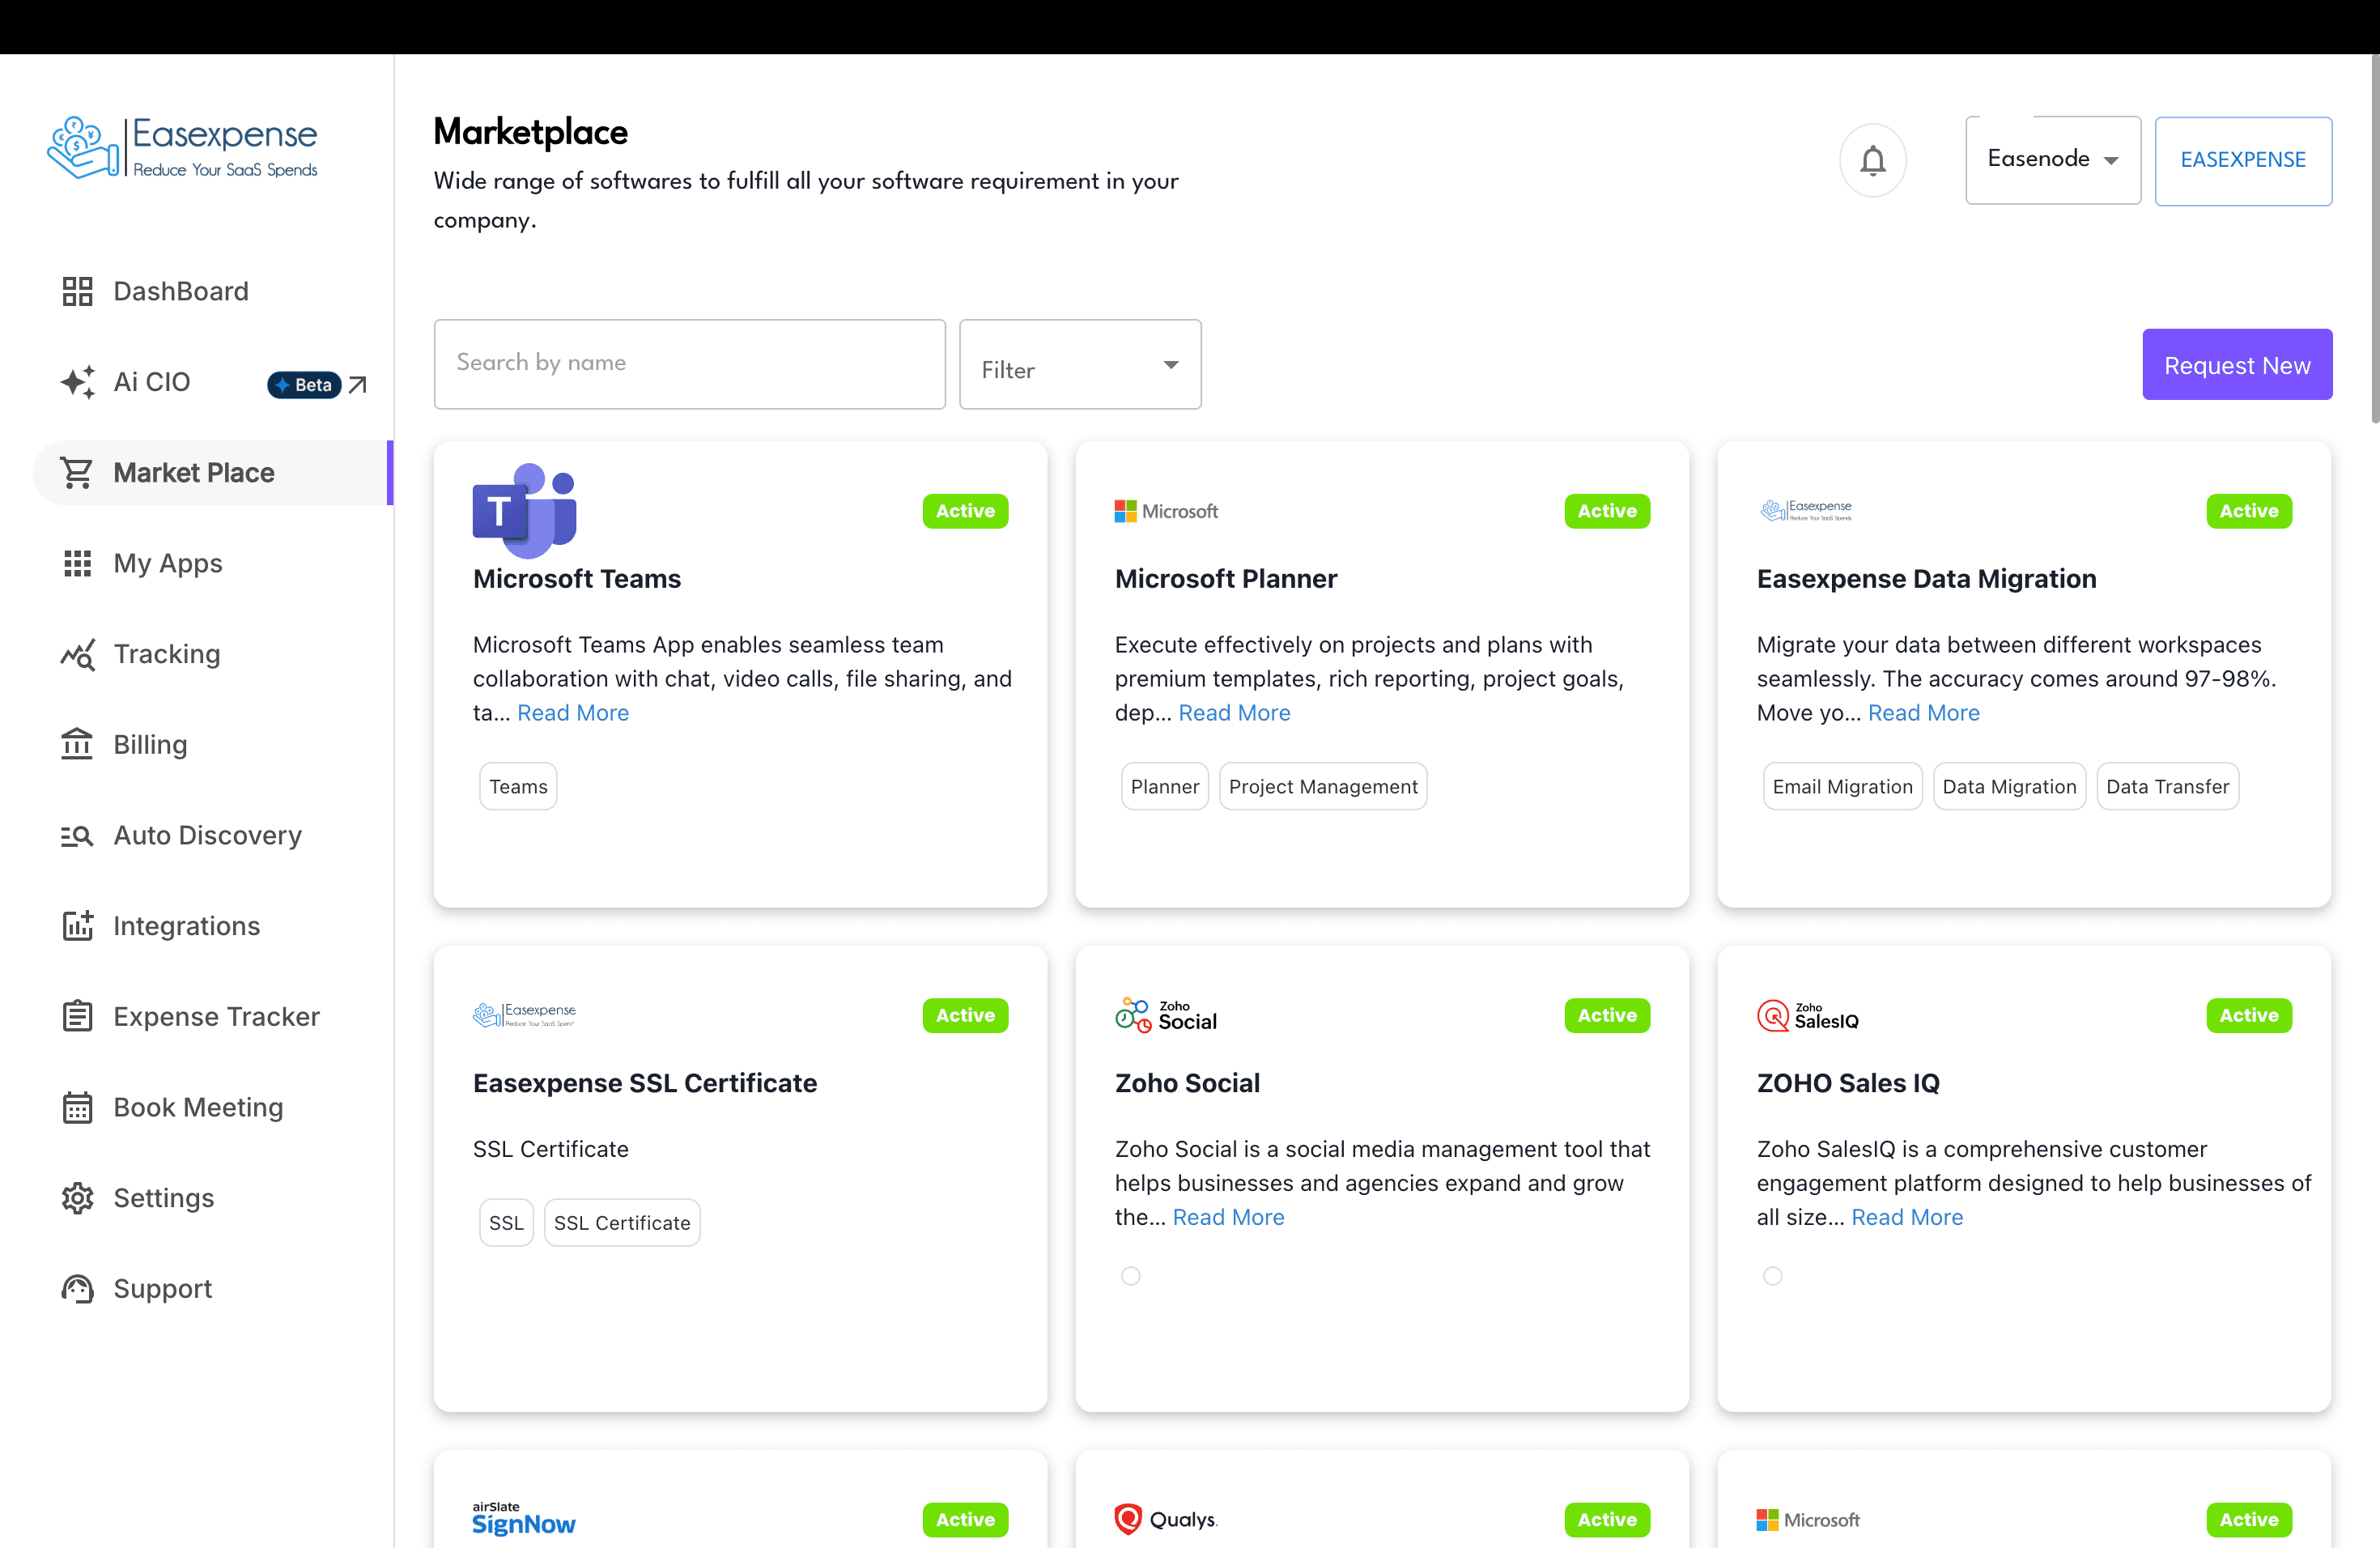Click the Microsoft logo on Planner card
The height and width of the screenshot is (1548, 2380).
[x=1166, y=511]
